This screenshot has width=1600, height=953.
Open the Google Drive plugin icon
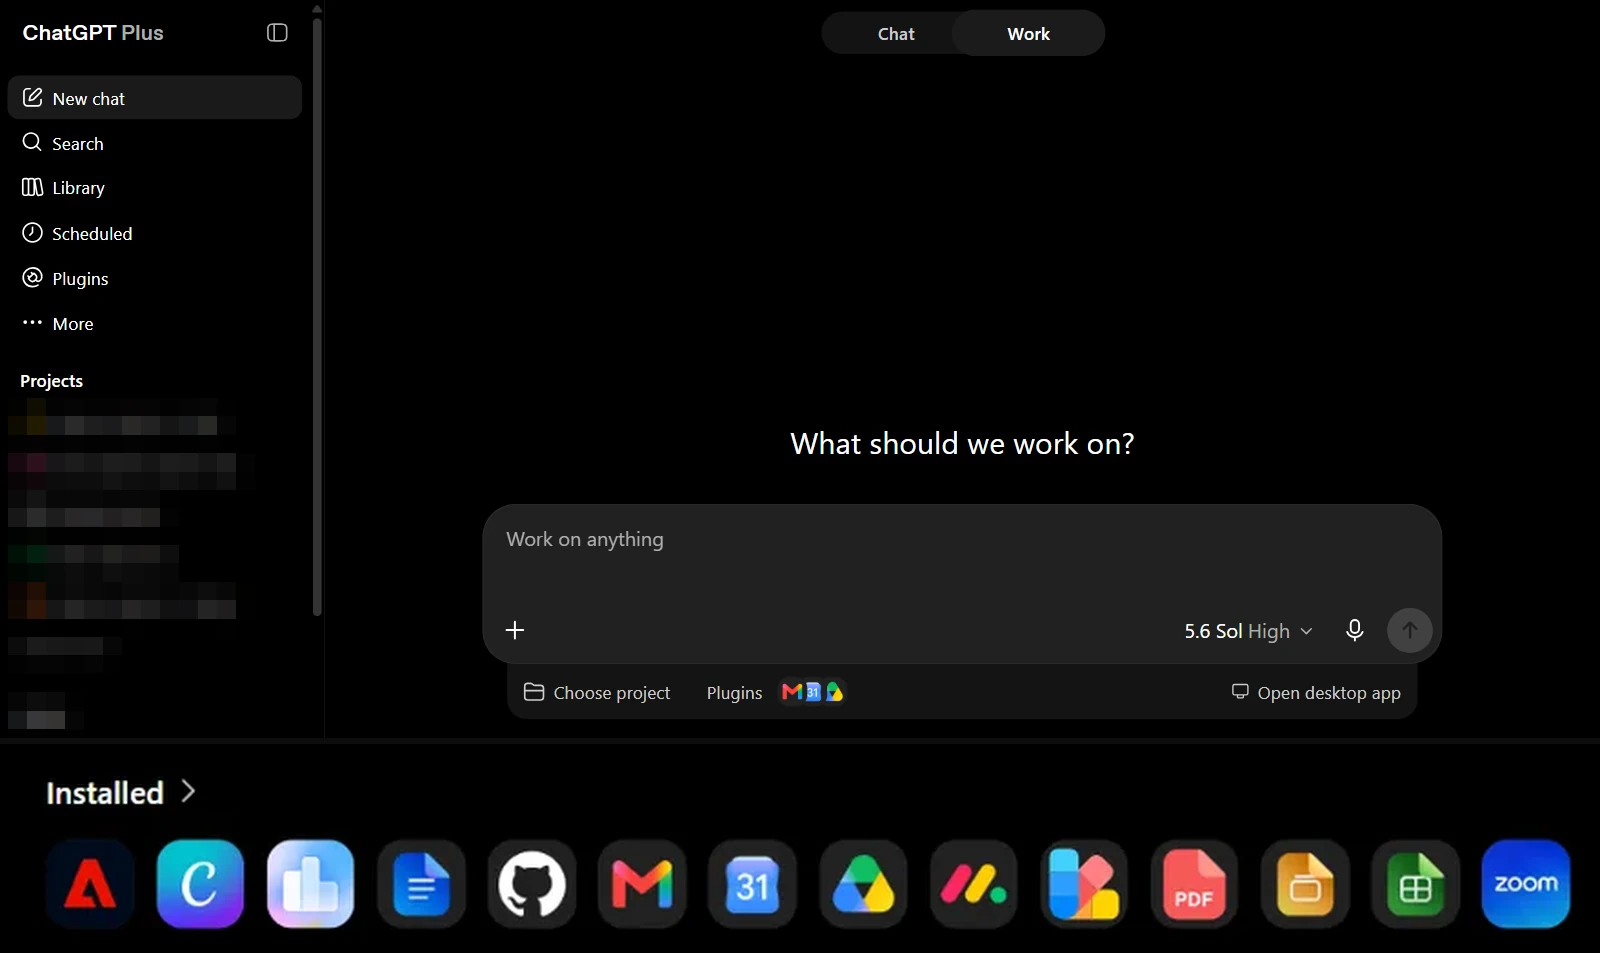click(863, 884)
